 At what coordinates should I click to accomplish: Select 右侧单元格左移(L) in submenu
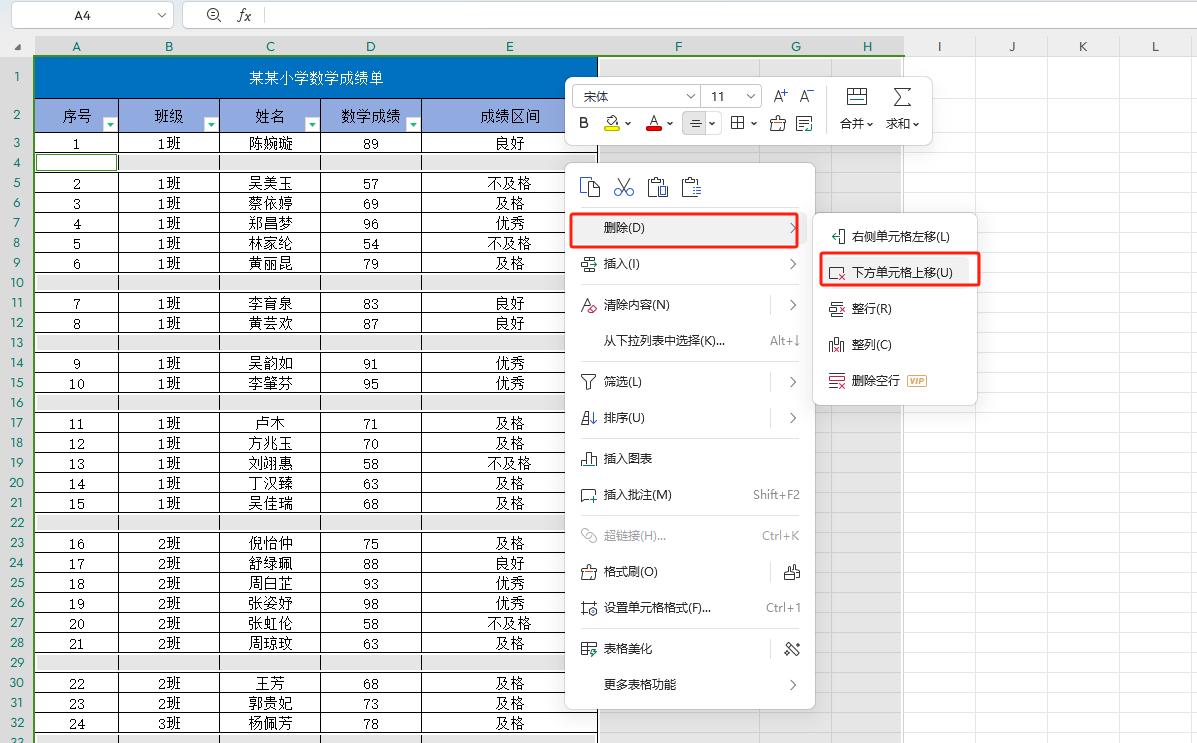pos(895,237)
